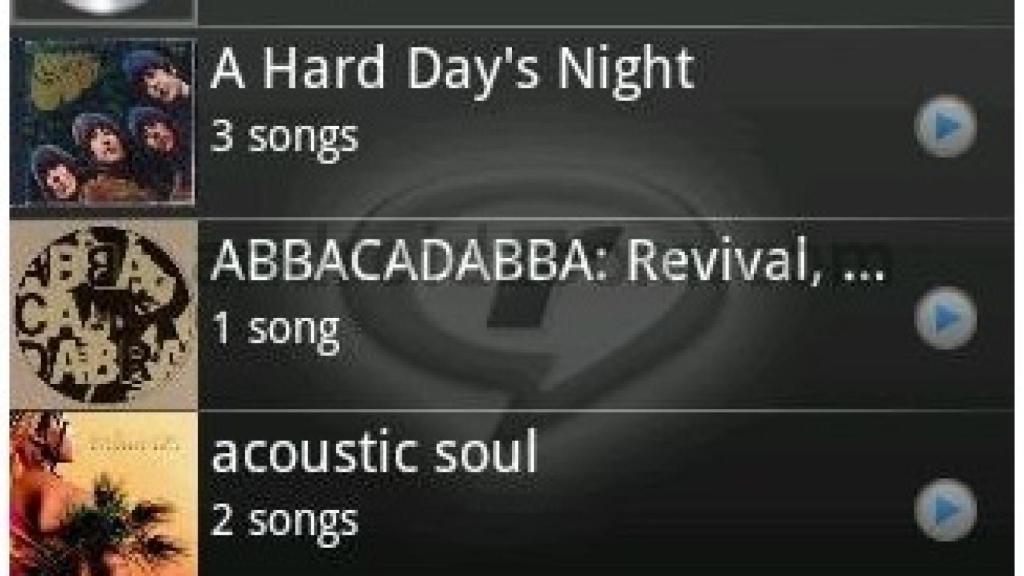The height and width of the screenshot is (576, 1024).
Task: Tap the word Revival in album title
Action: click(725, 260)
